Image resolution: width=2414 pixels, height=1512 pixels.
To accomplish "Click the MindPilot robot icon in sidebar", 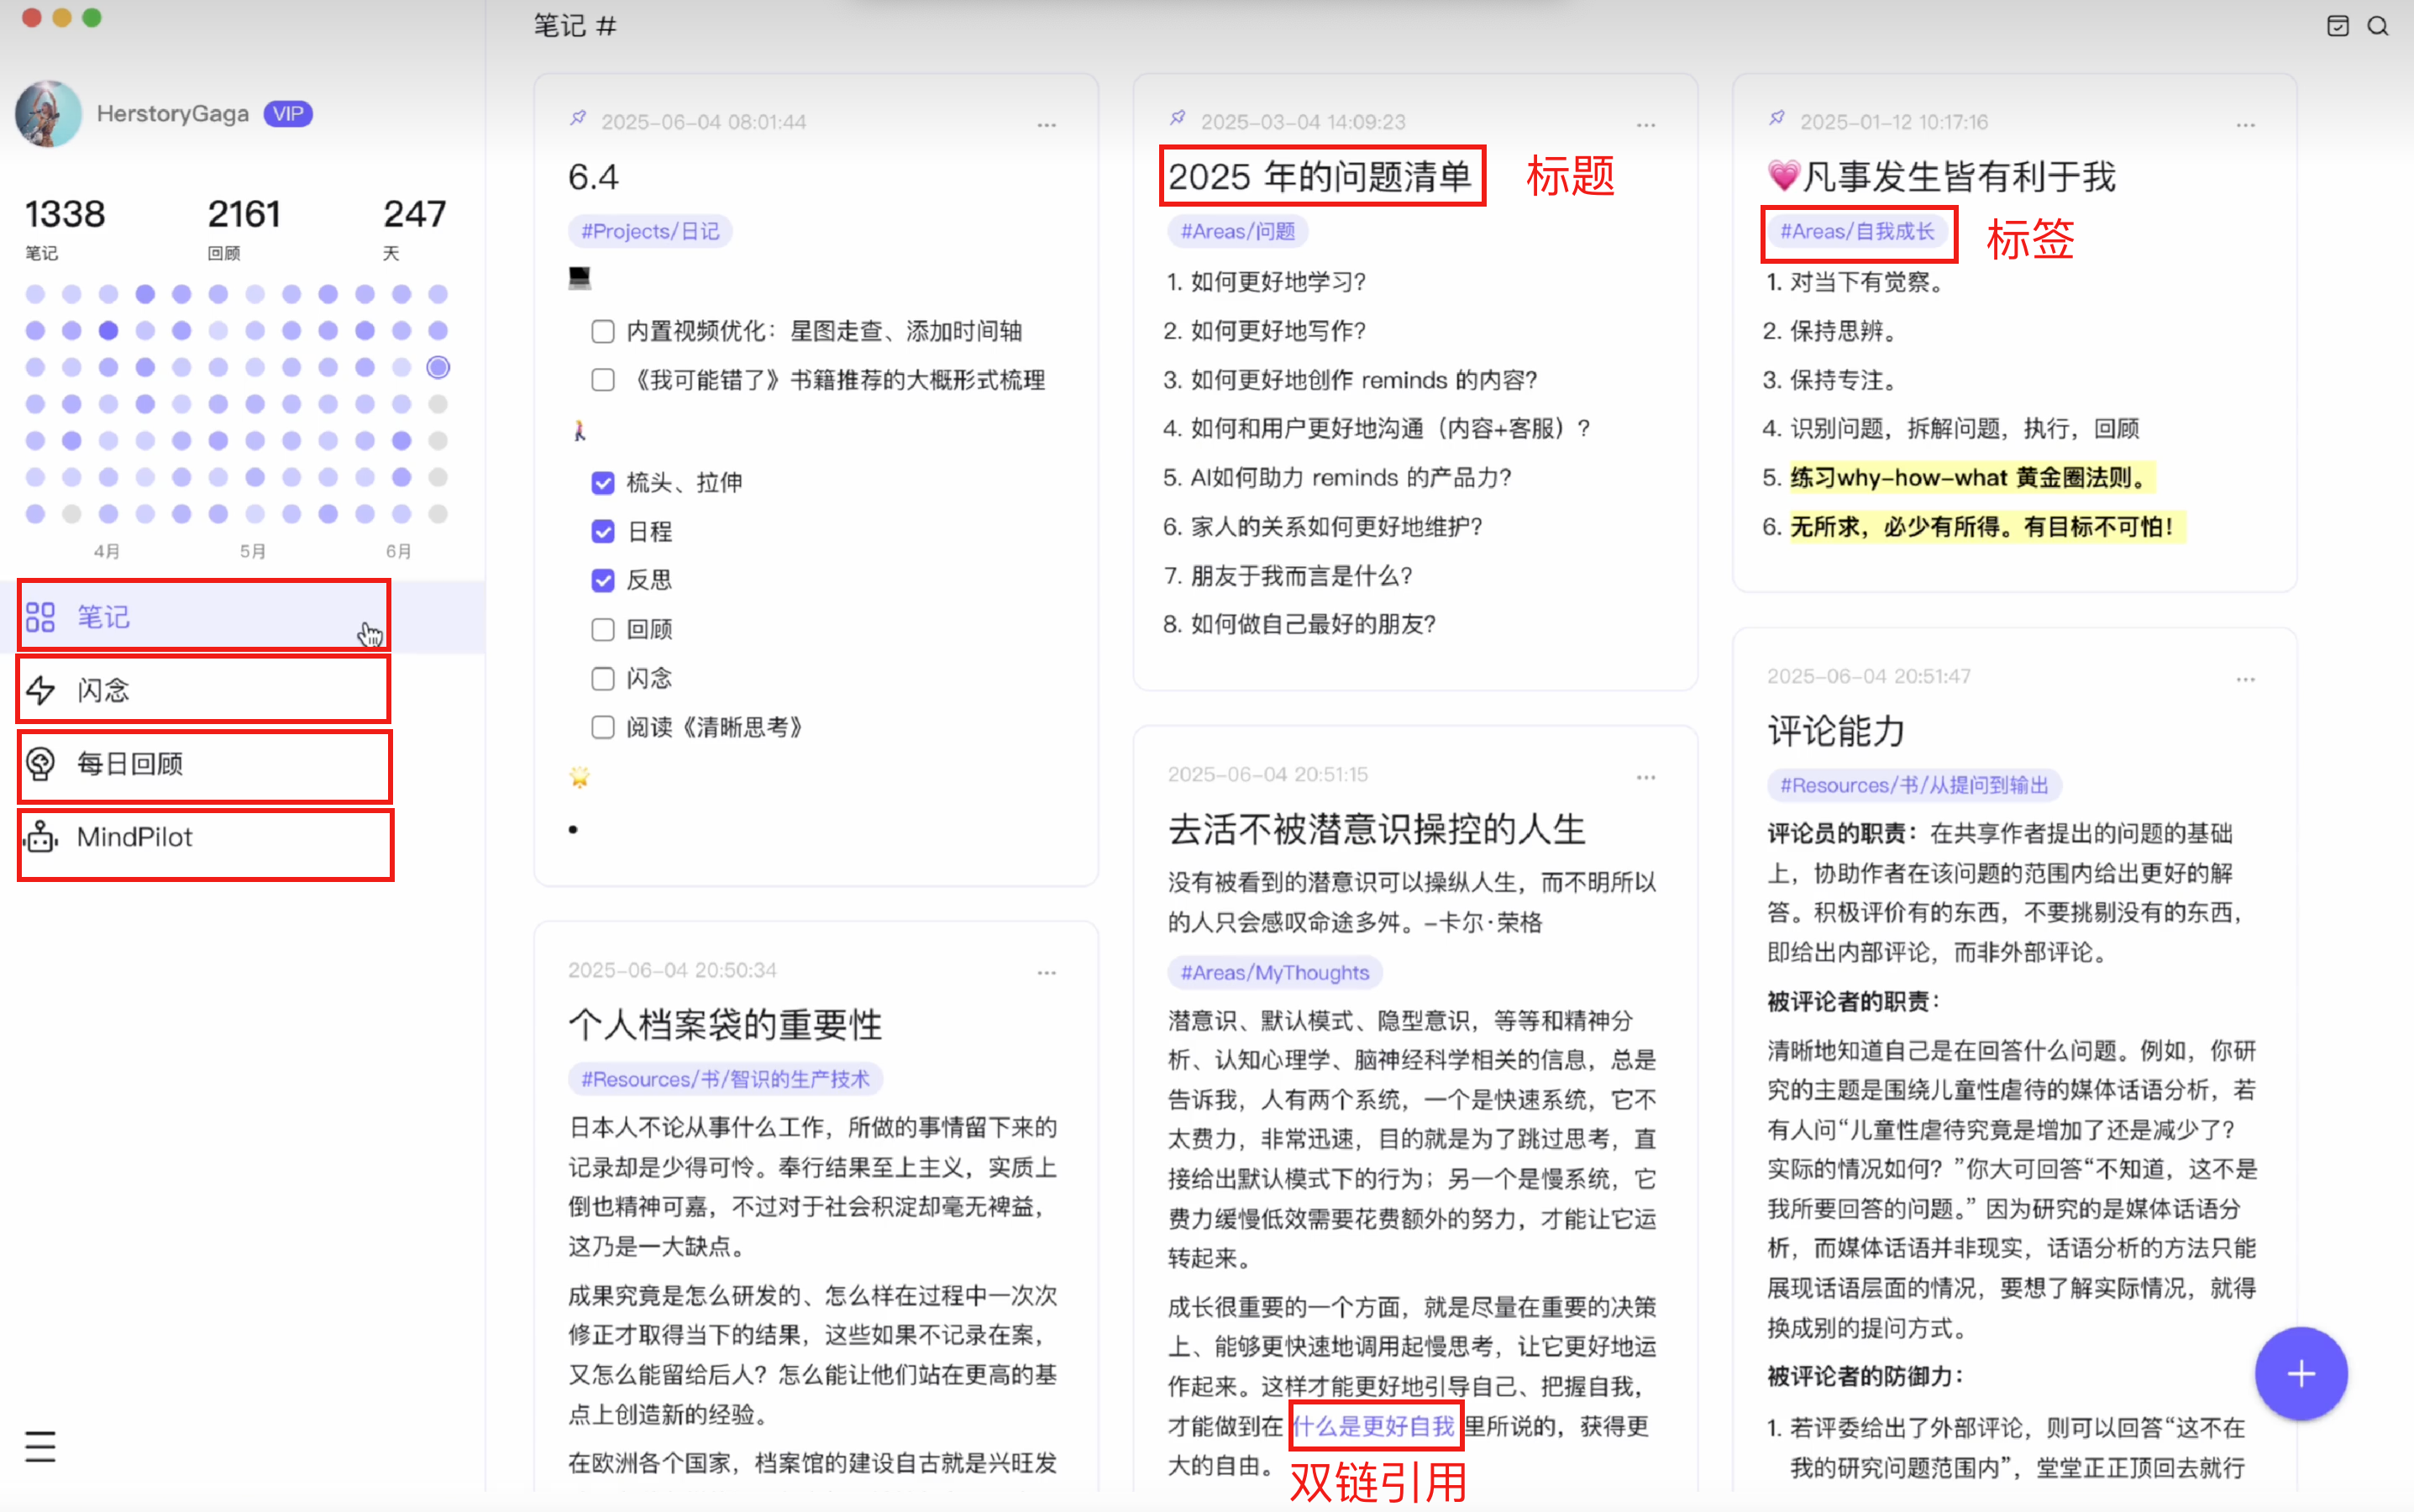I will (x=41, y=837).
